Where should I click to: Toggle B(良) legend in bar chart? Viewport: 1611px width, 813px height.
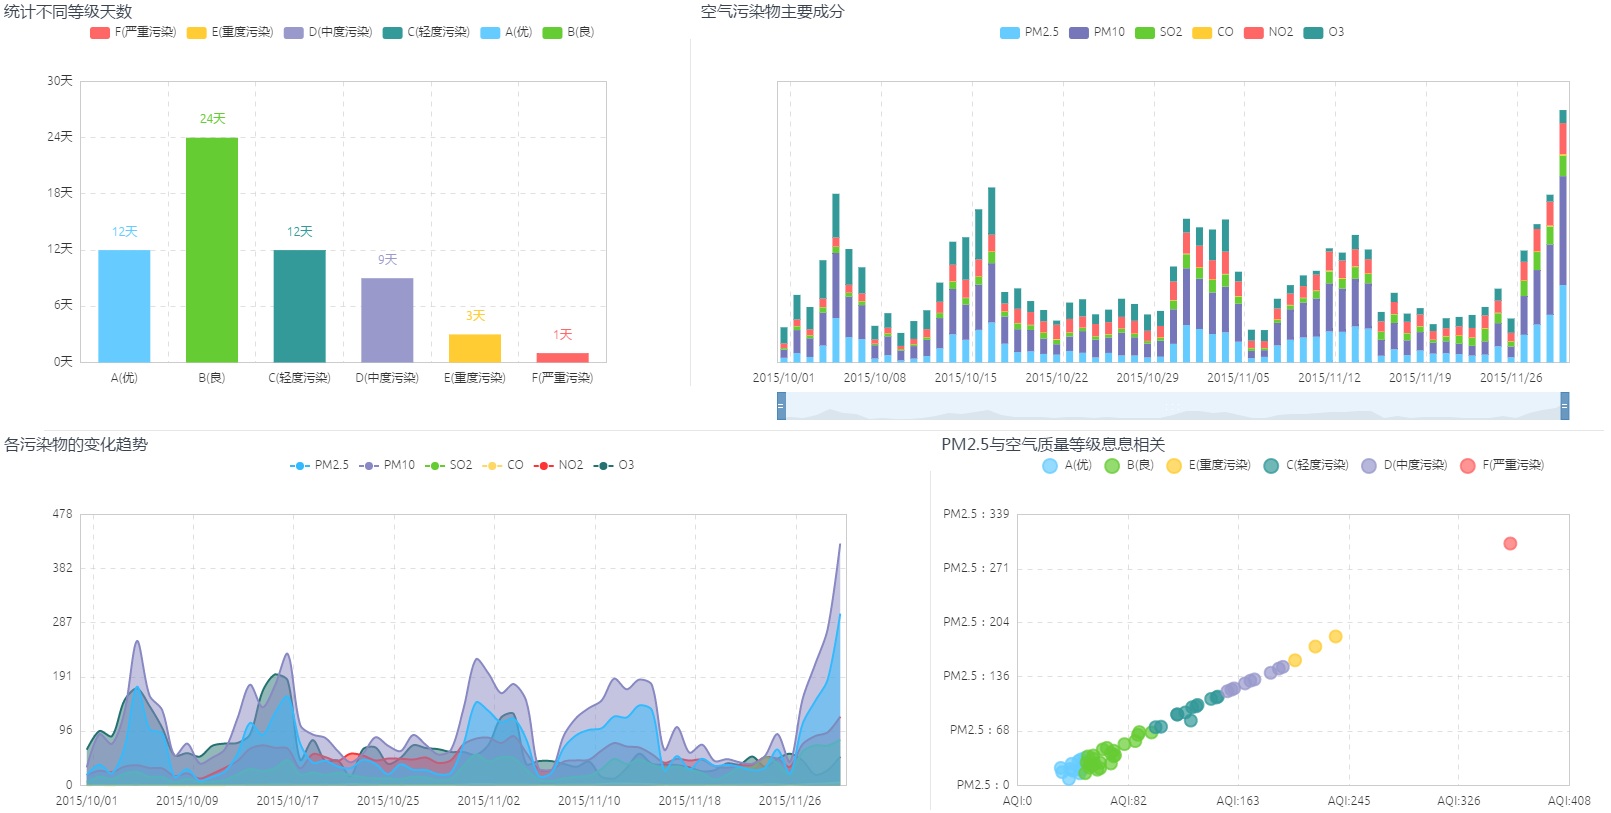pos(568,32)
